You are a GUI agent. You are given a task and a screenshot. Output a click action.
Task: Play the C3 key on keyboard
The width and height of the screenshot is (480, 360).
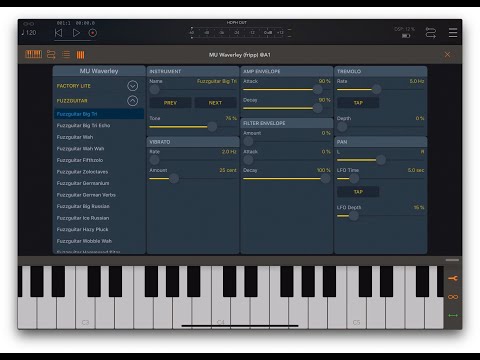[85, 313]
